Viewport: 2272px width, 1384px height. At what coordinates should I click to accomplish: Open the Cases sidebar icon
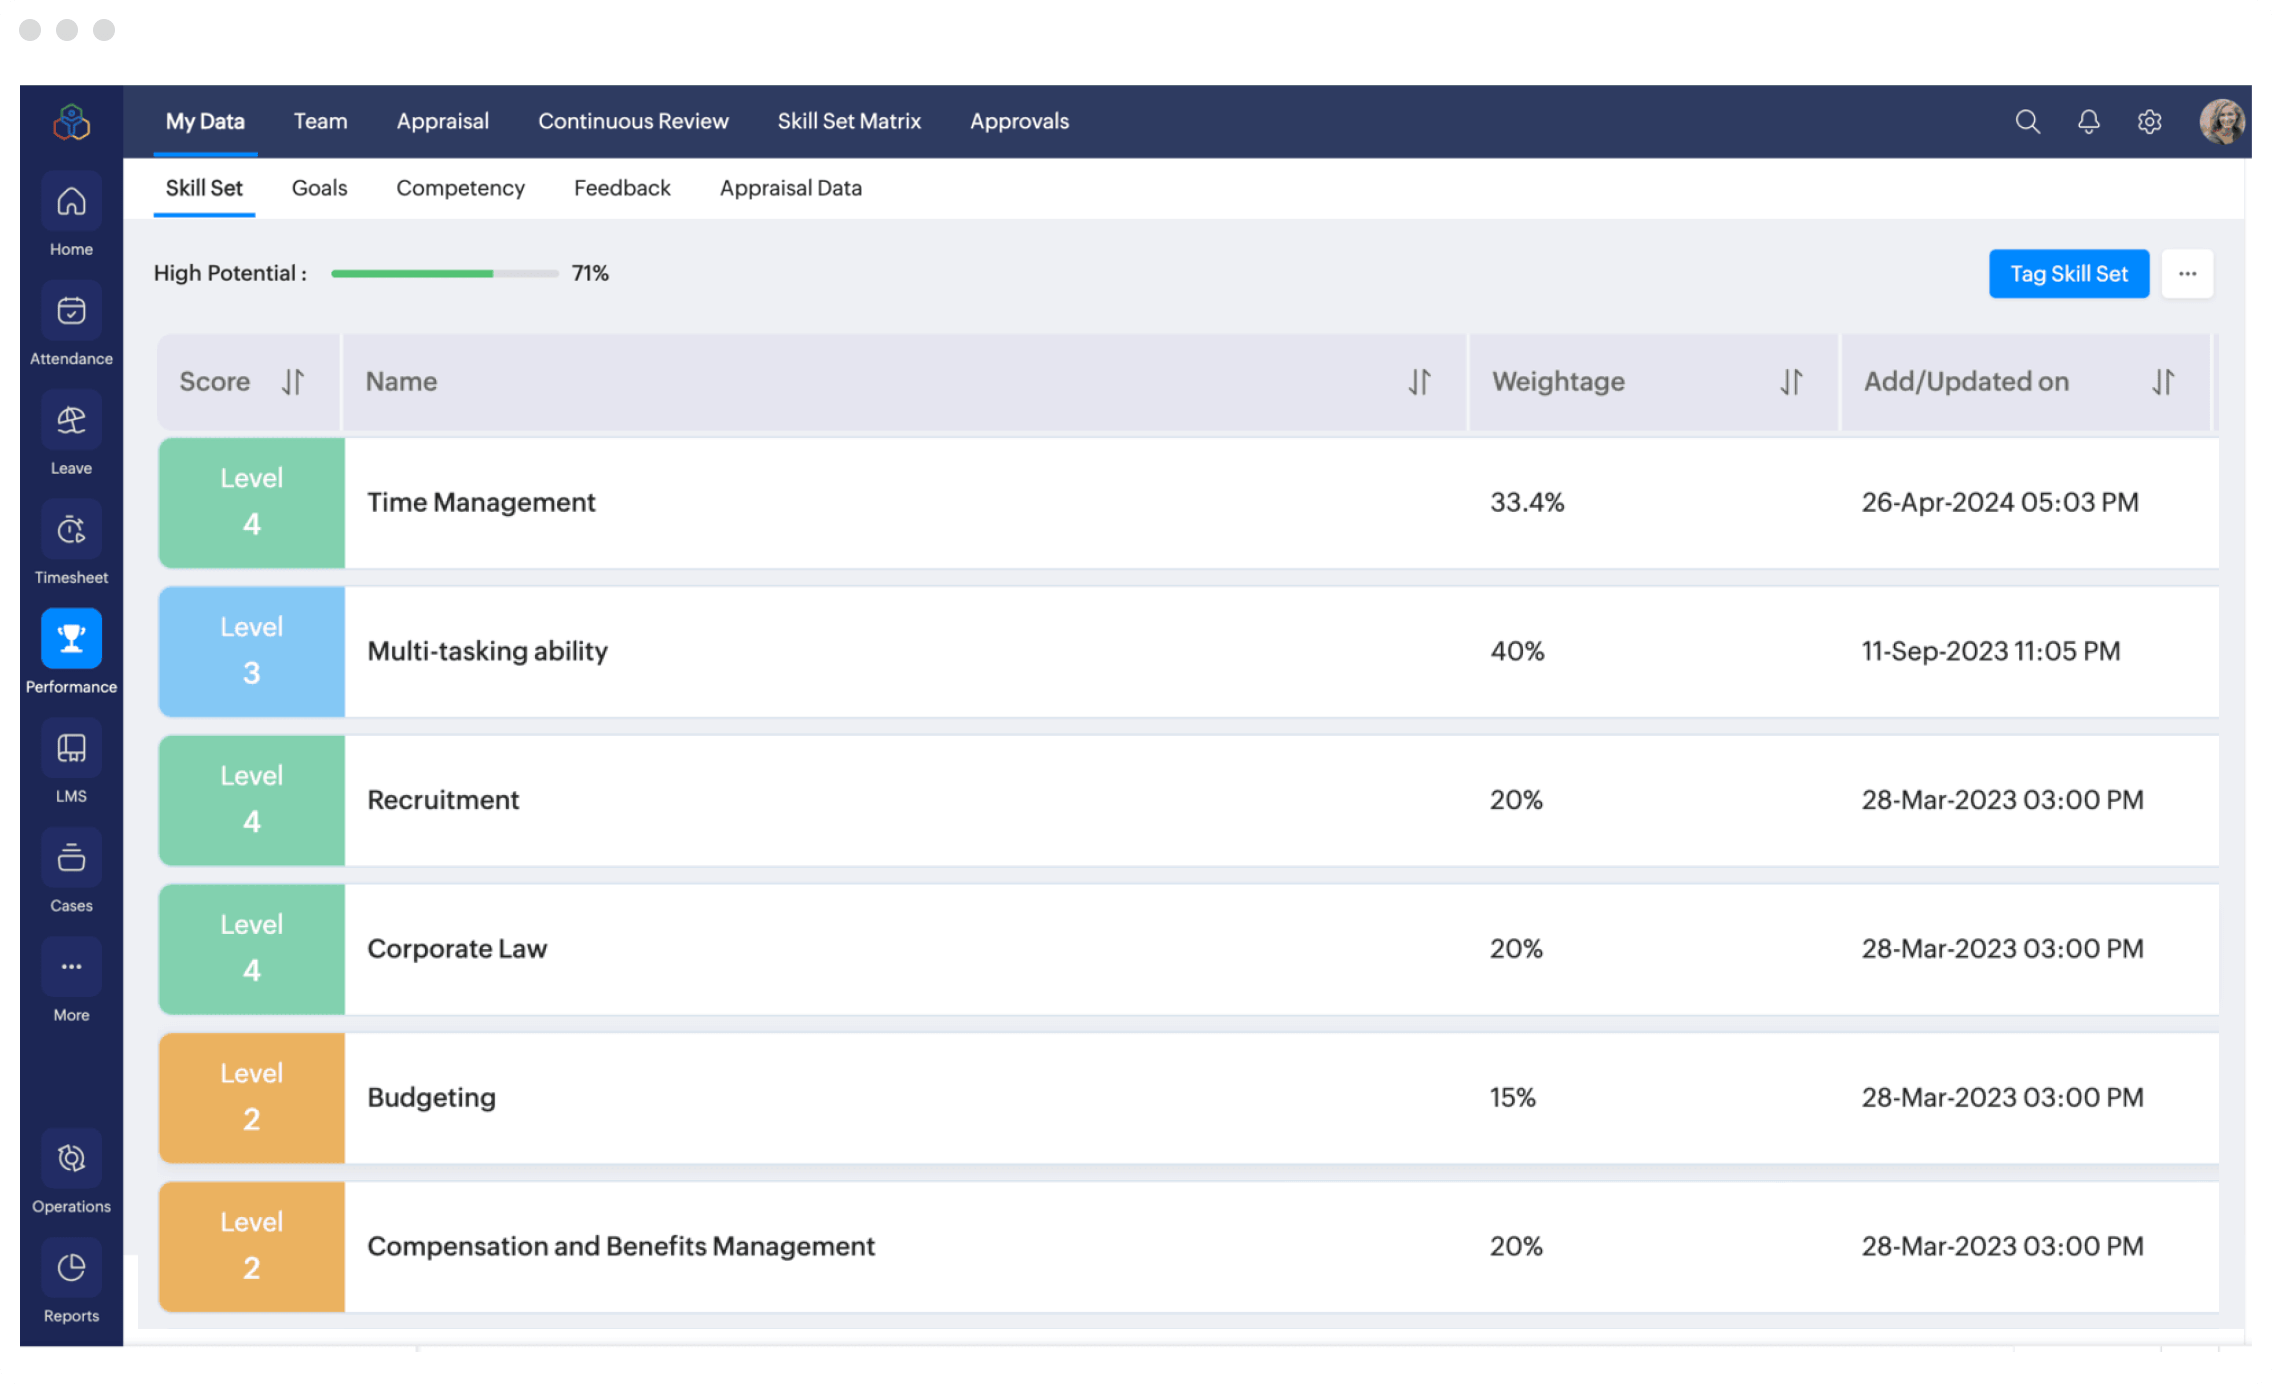pyautogui.click(x=71, y=858)
